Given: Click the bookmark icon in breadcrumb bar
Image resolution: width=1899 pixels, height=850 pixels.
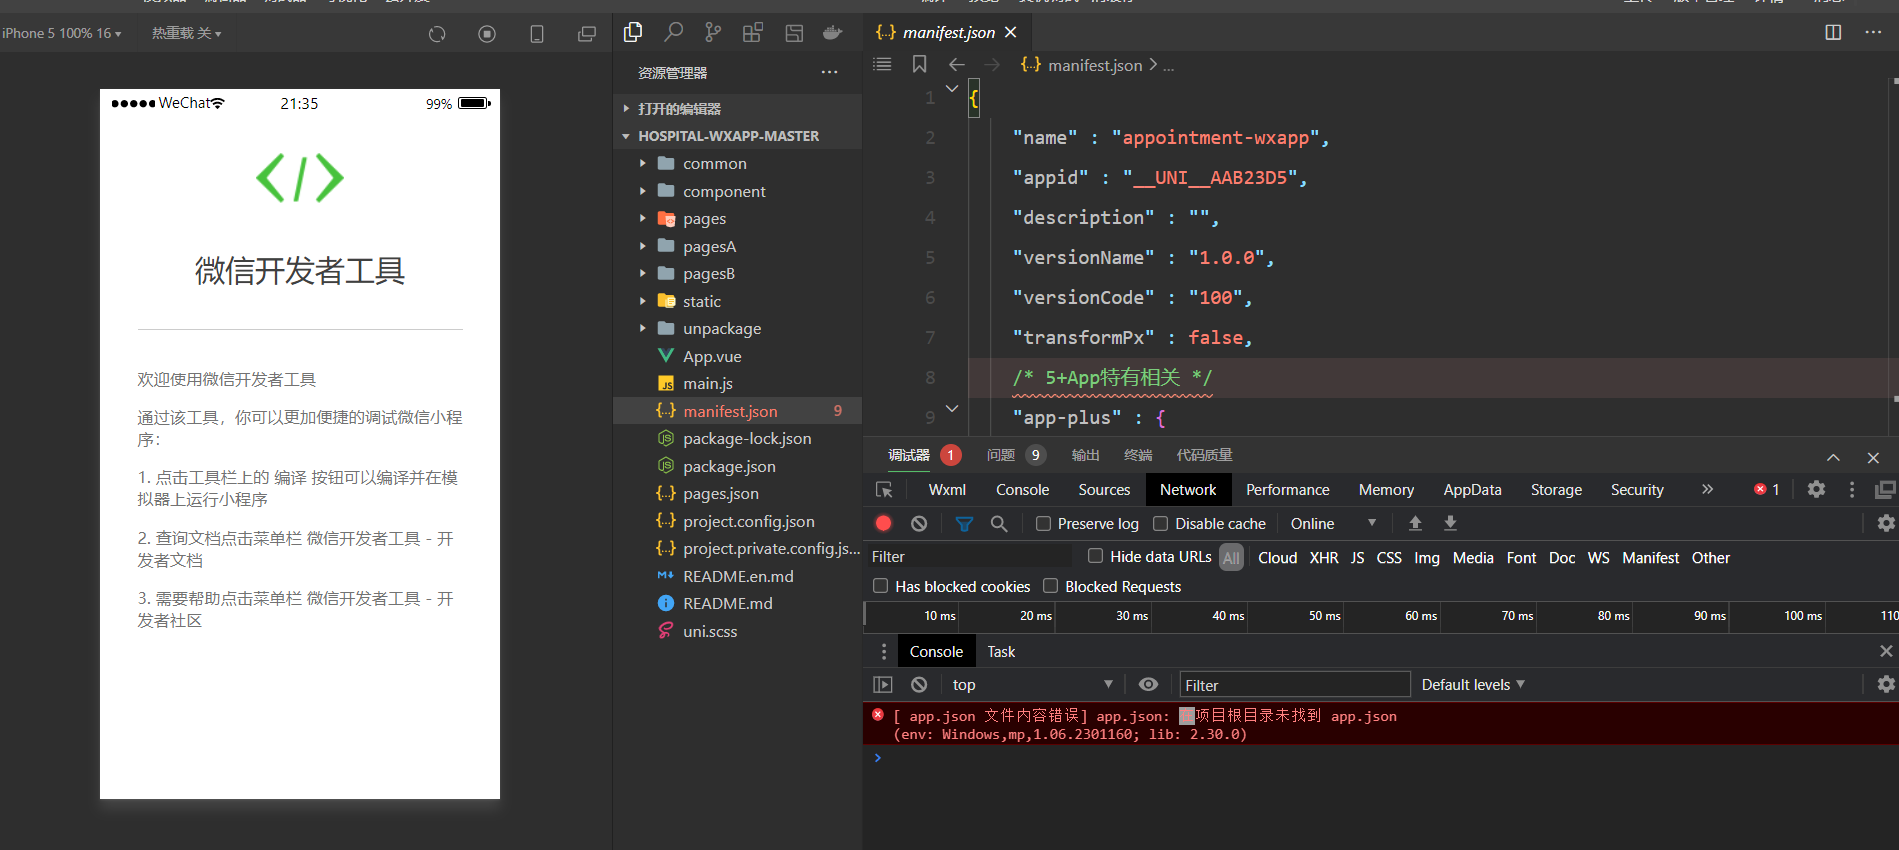Looking at the screenshot, I should point(919,64).
